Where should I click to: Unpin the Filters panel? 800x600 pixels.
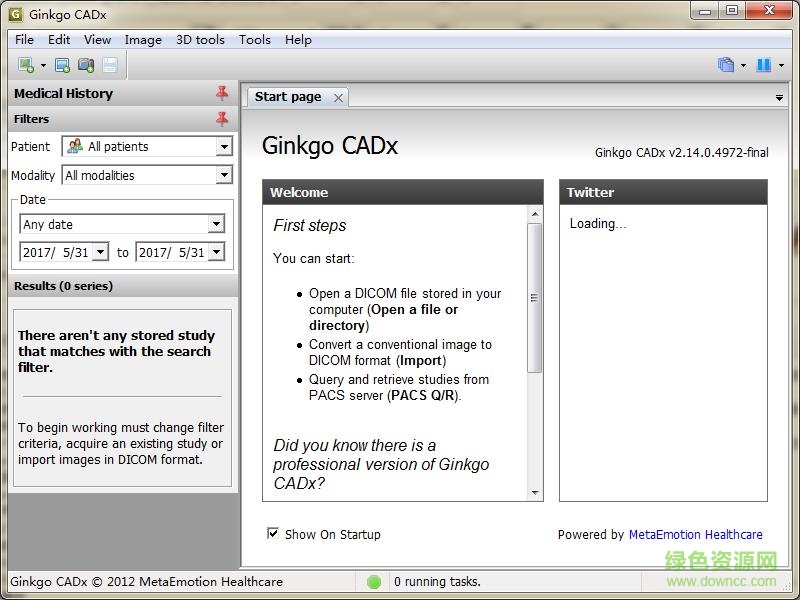point(220,119)
